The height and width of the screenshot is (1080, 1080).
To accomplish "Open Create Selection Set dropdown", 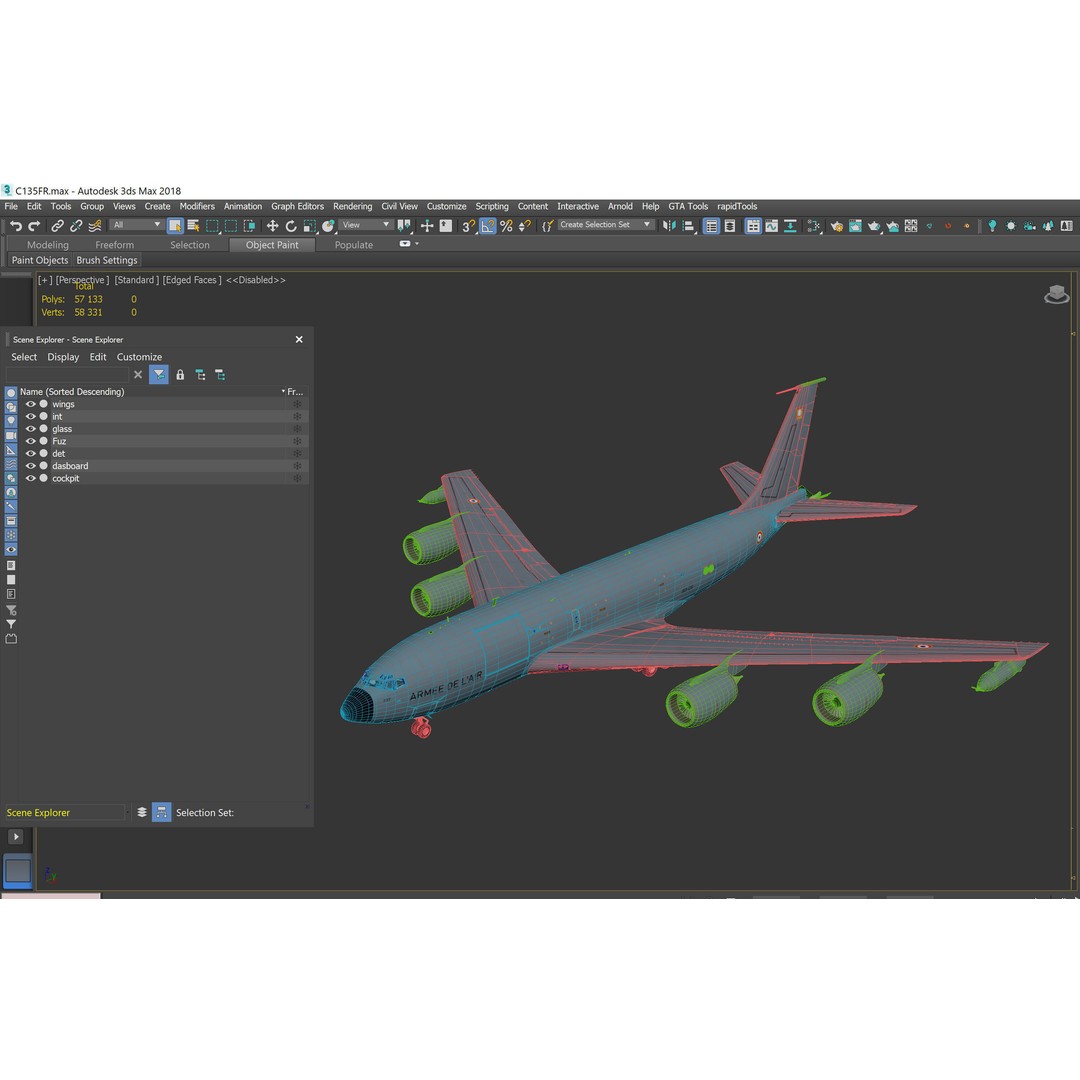I will (x=604, y=225).
